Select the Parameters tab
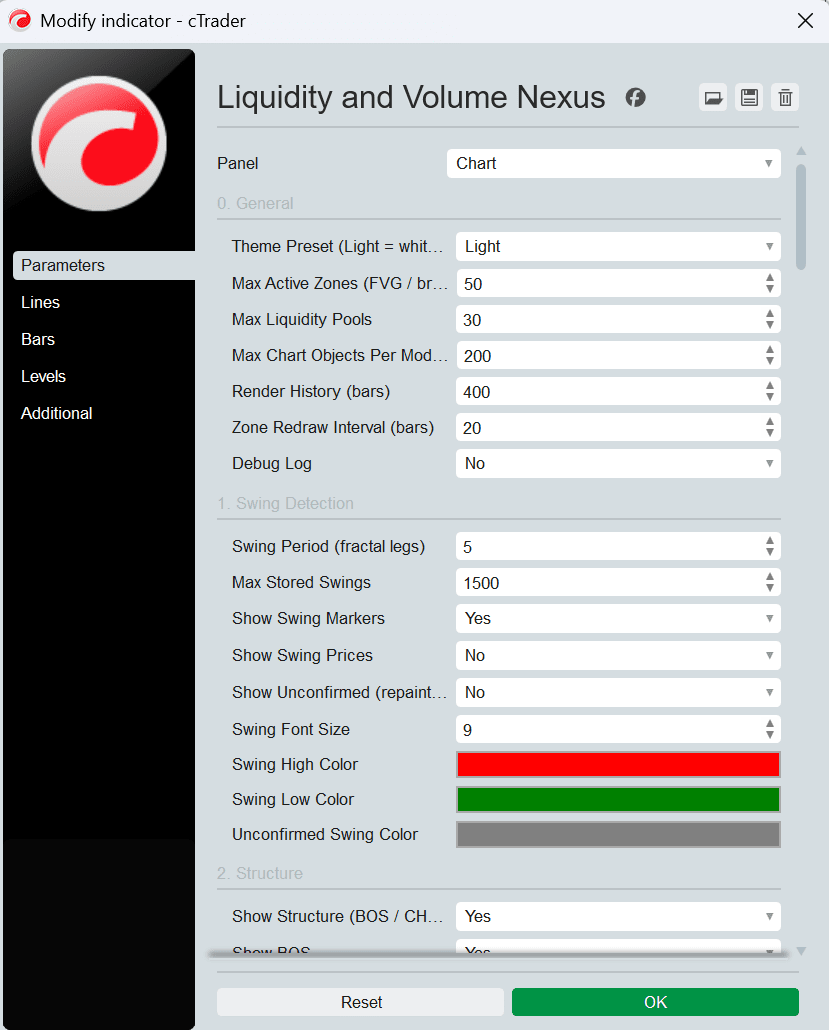The width and height of the screenshot is (829, 1030). pyautogui.click(x=104, y=265)
